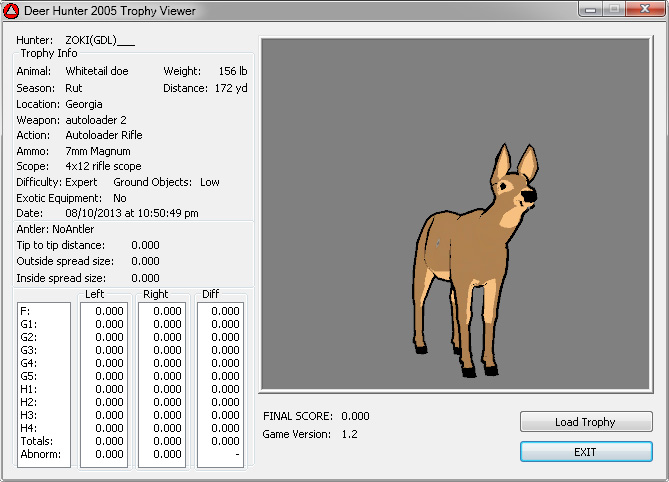Click the FINAL SCORE value 0.000
The height and width of the screenshot is (482, 669).
[x=355, y=416]
